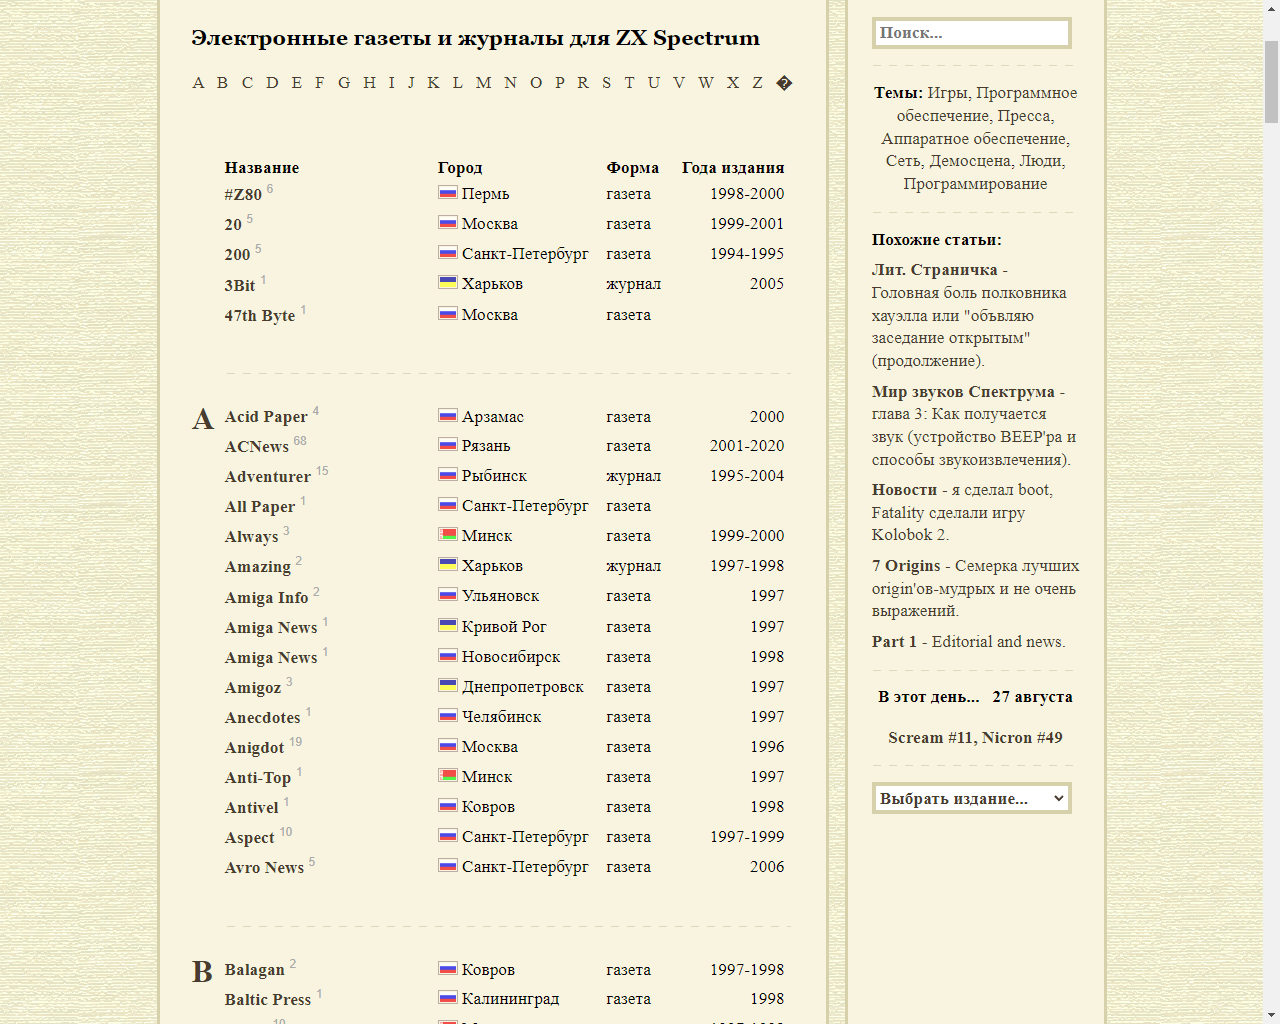Open the Nicron #49 issue link
Viewport: 1280px width, 1024px height.
pos(1022,738)
